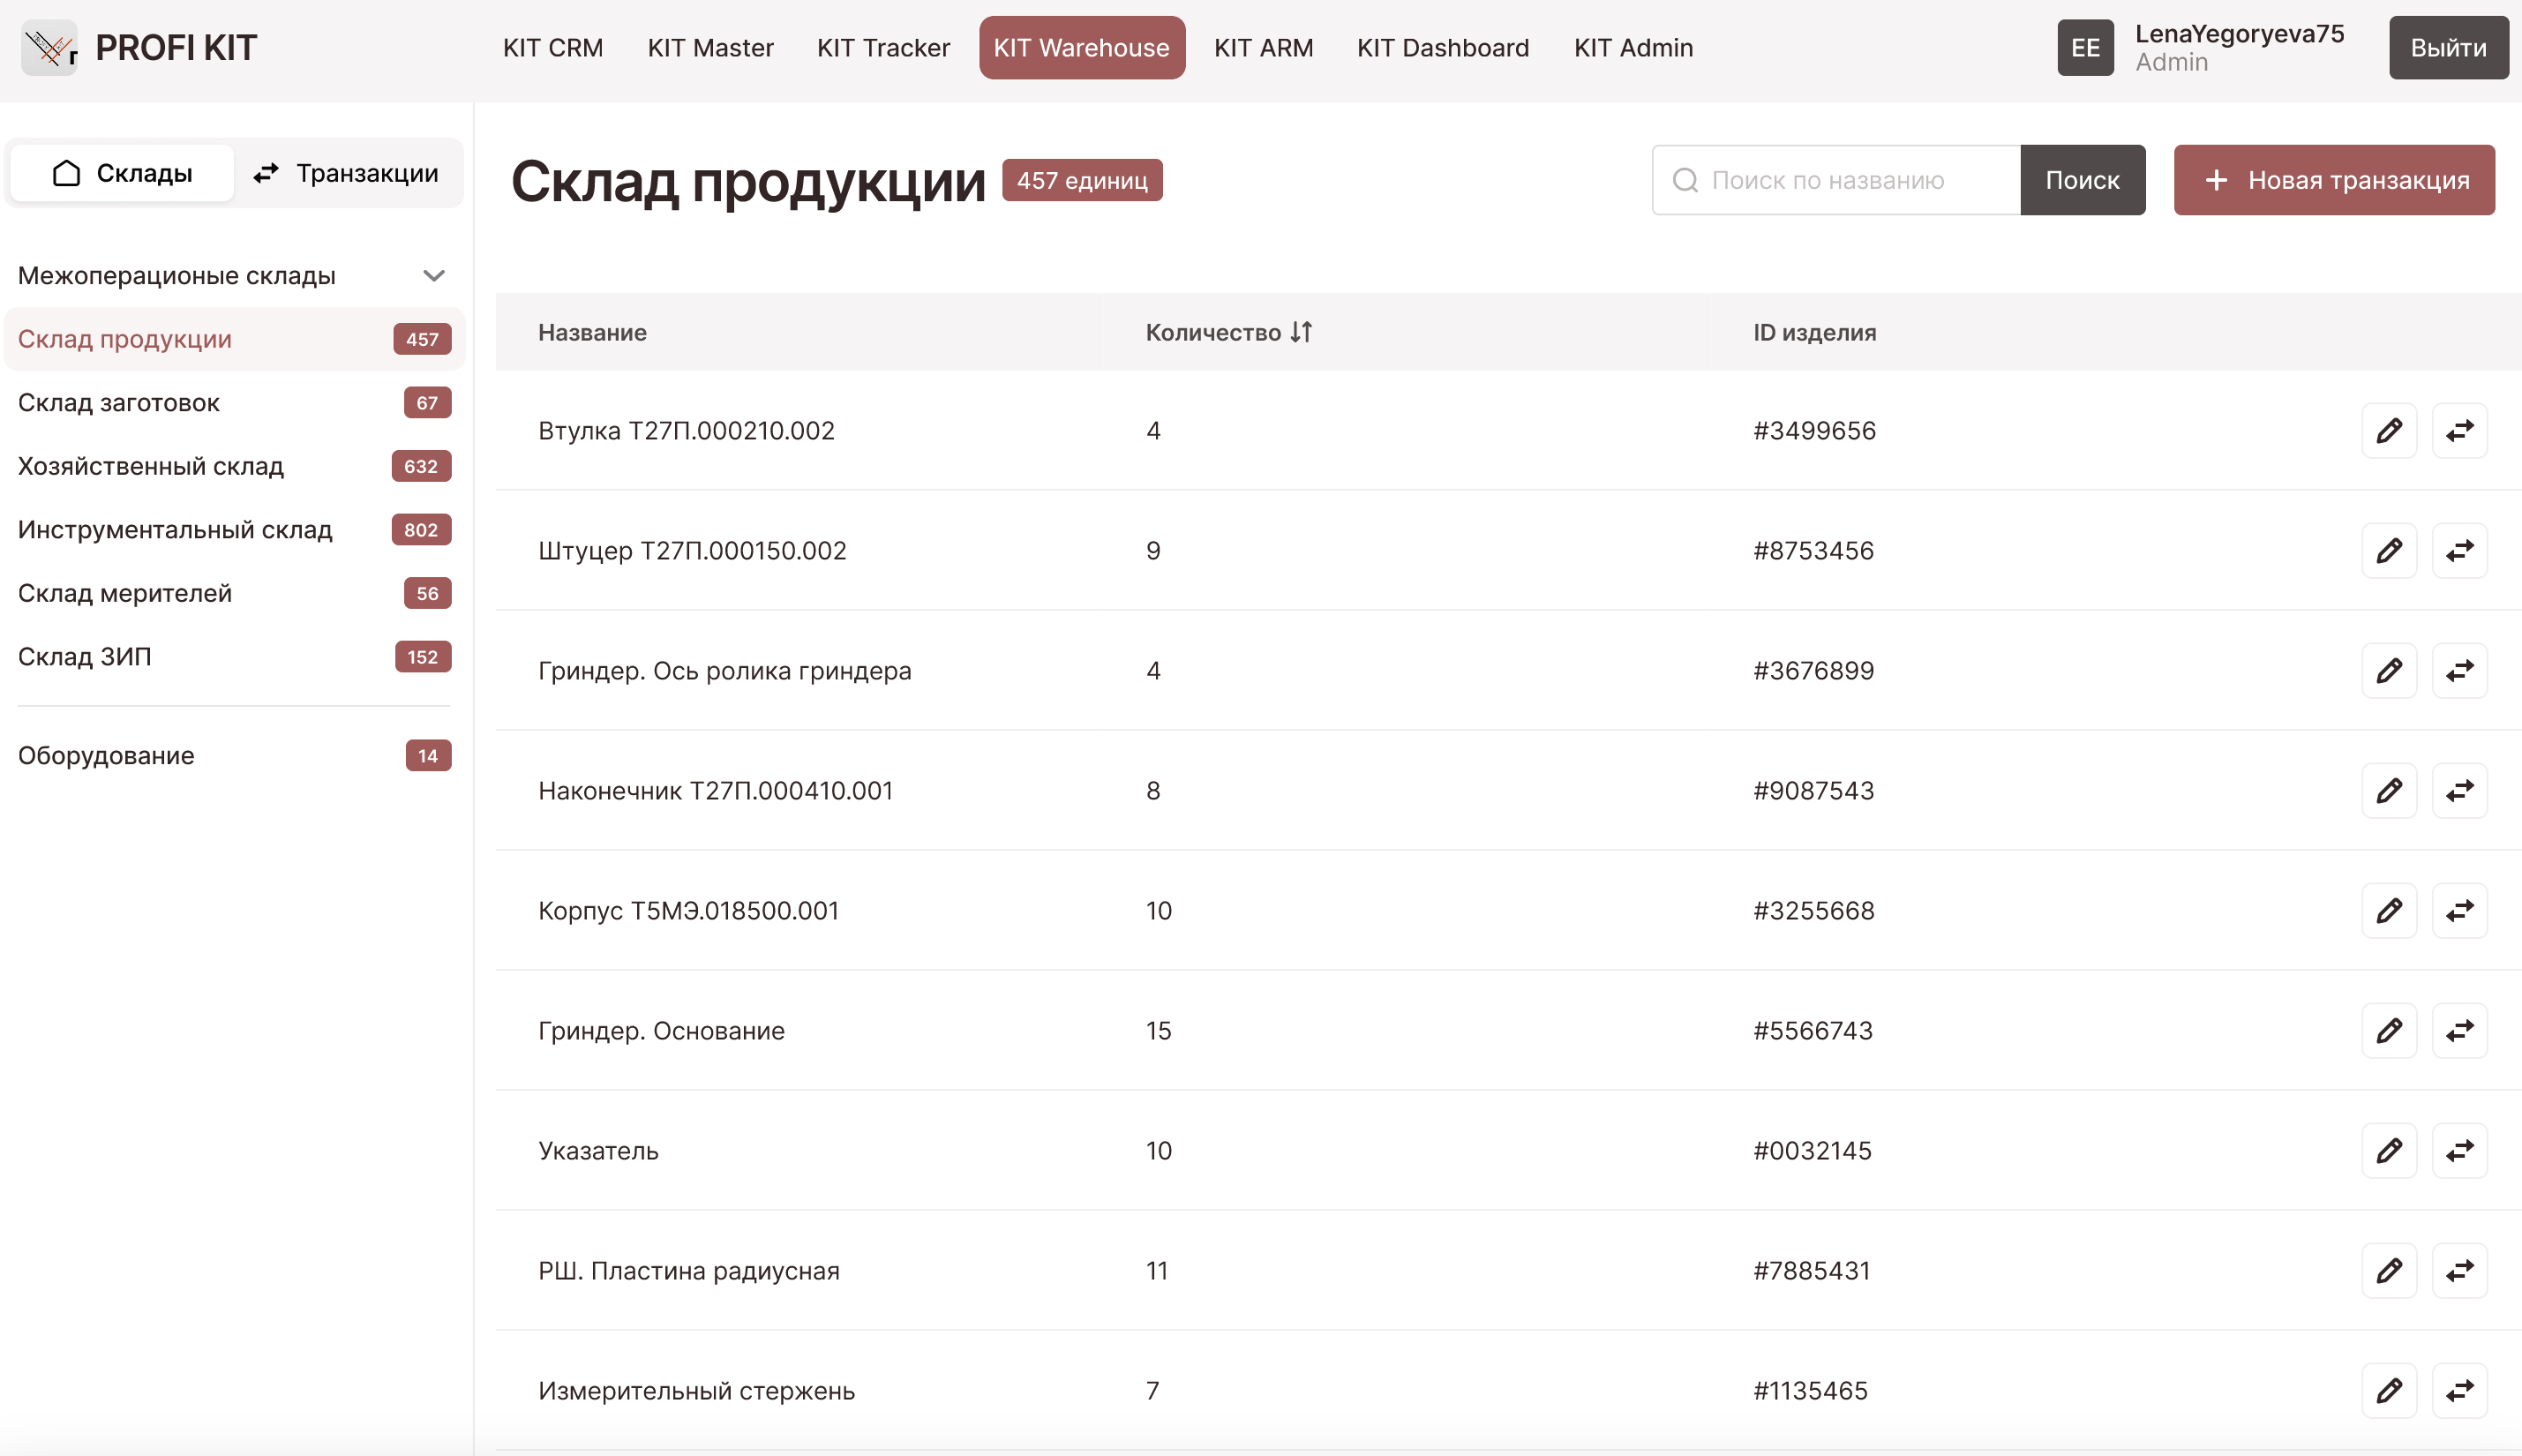The height and width of the screenshot is (1456, 2522).
Task: Click the Новая транзакция button
Action: pyautogui.click(x=2333, y=181)
